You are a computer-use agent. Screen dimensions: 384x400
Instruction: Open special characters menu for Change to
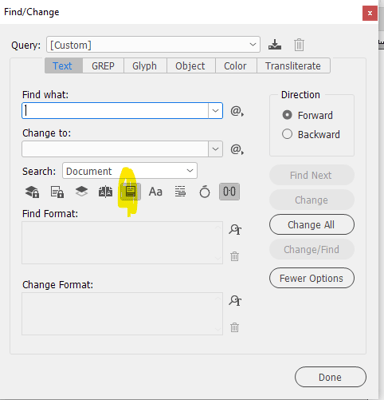click(237, 149)
